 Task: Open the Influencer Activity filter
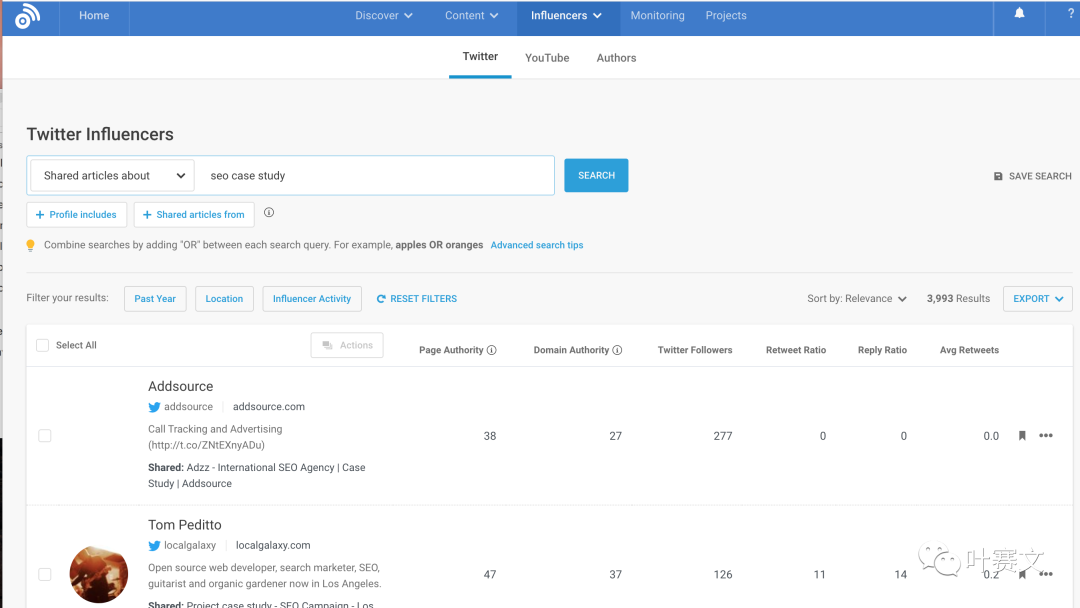tap(312, 299)
